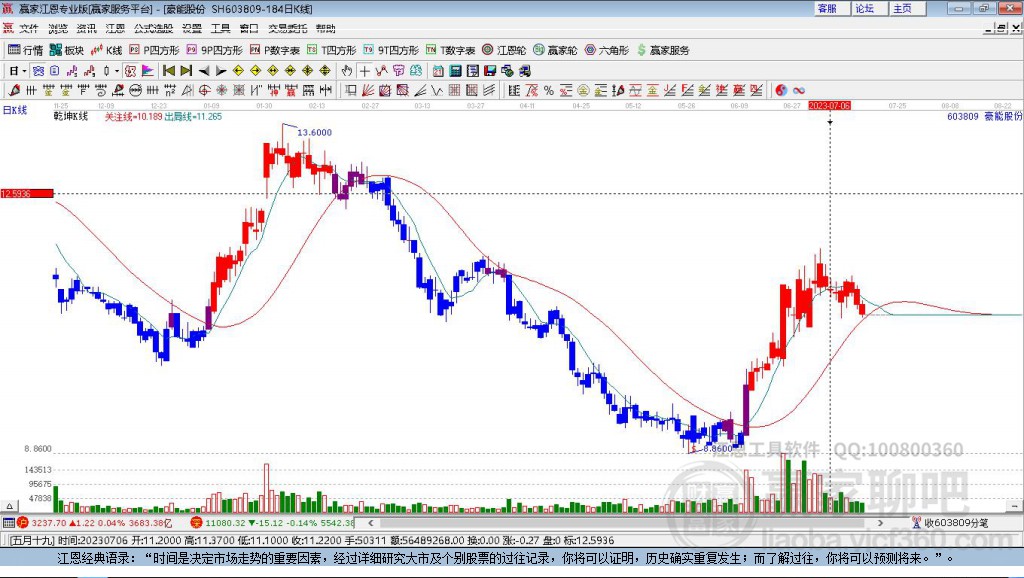
Task: Click the 关注线=10.189 label
Action: coord(134,116)
